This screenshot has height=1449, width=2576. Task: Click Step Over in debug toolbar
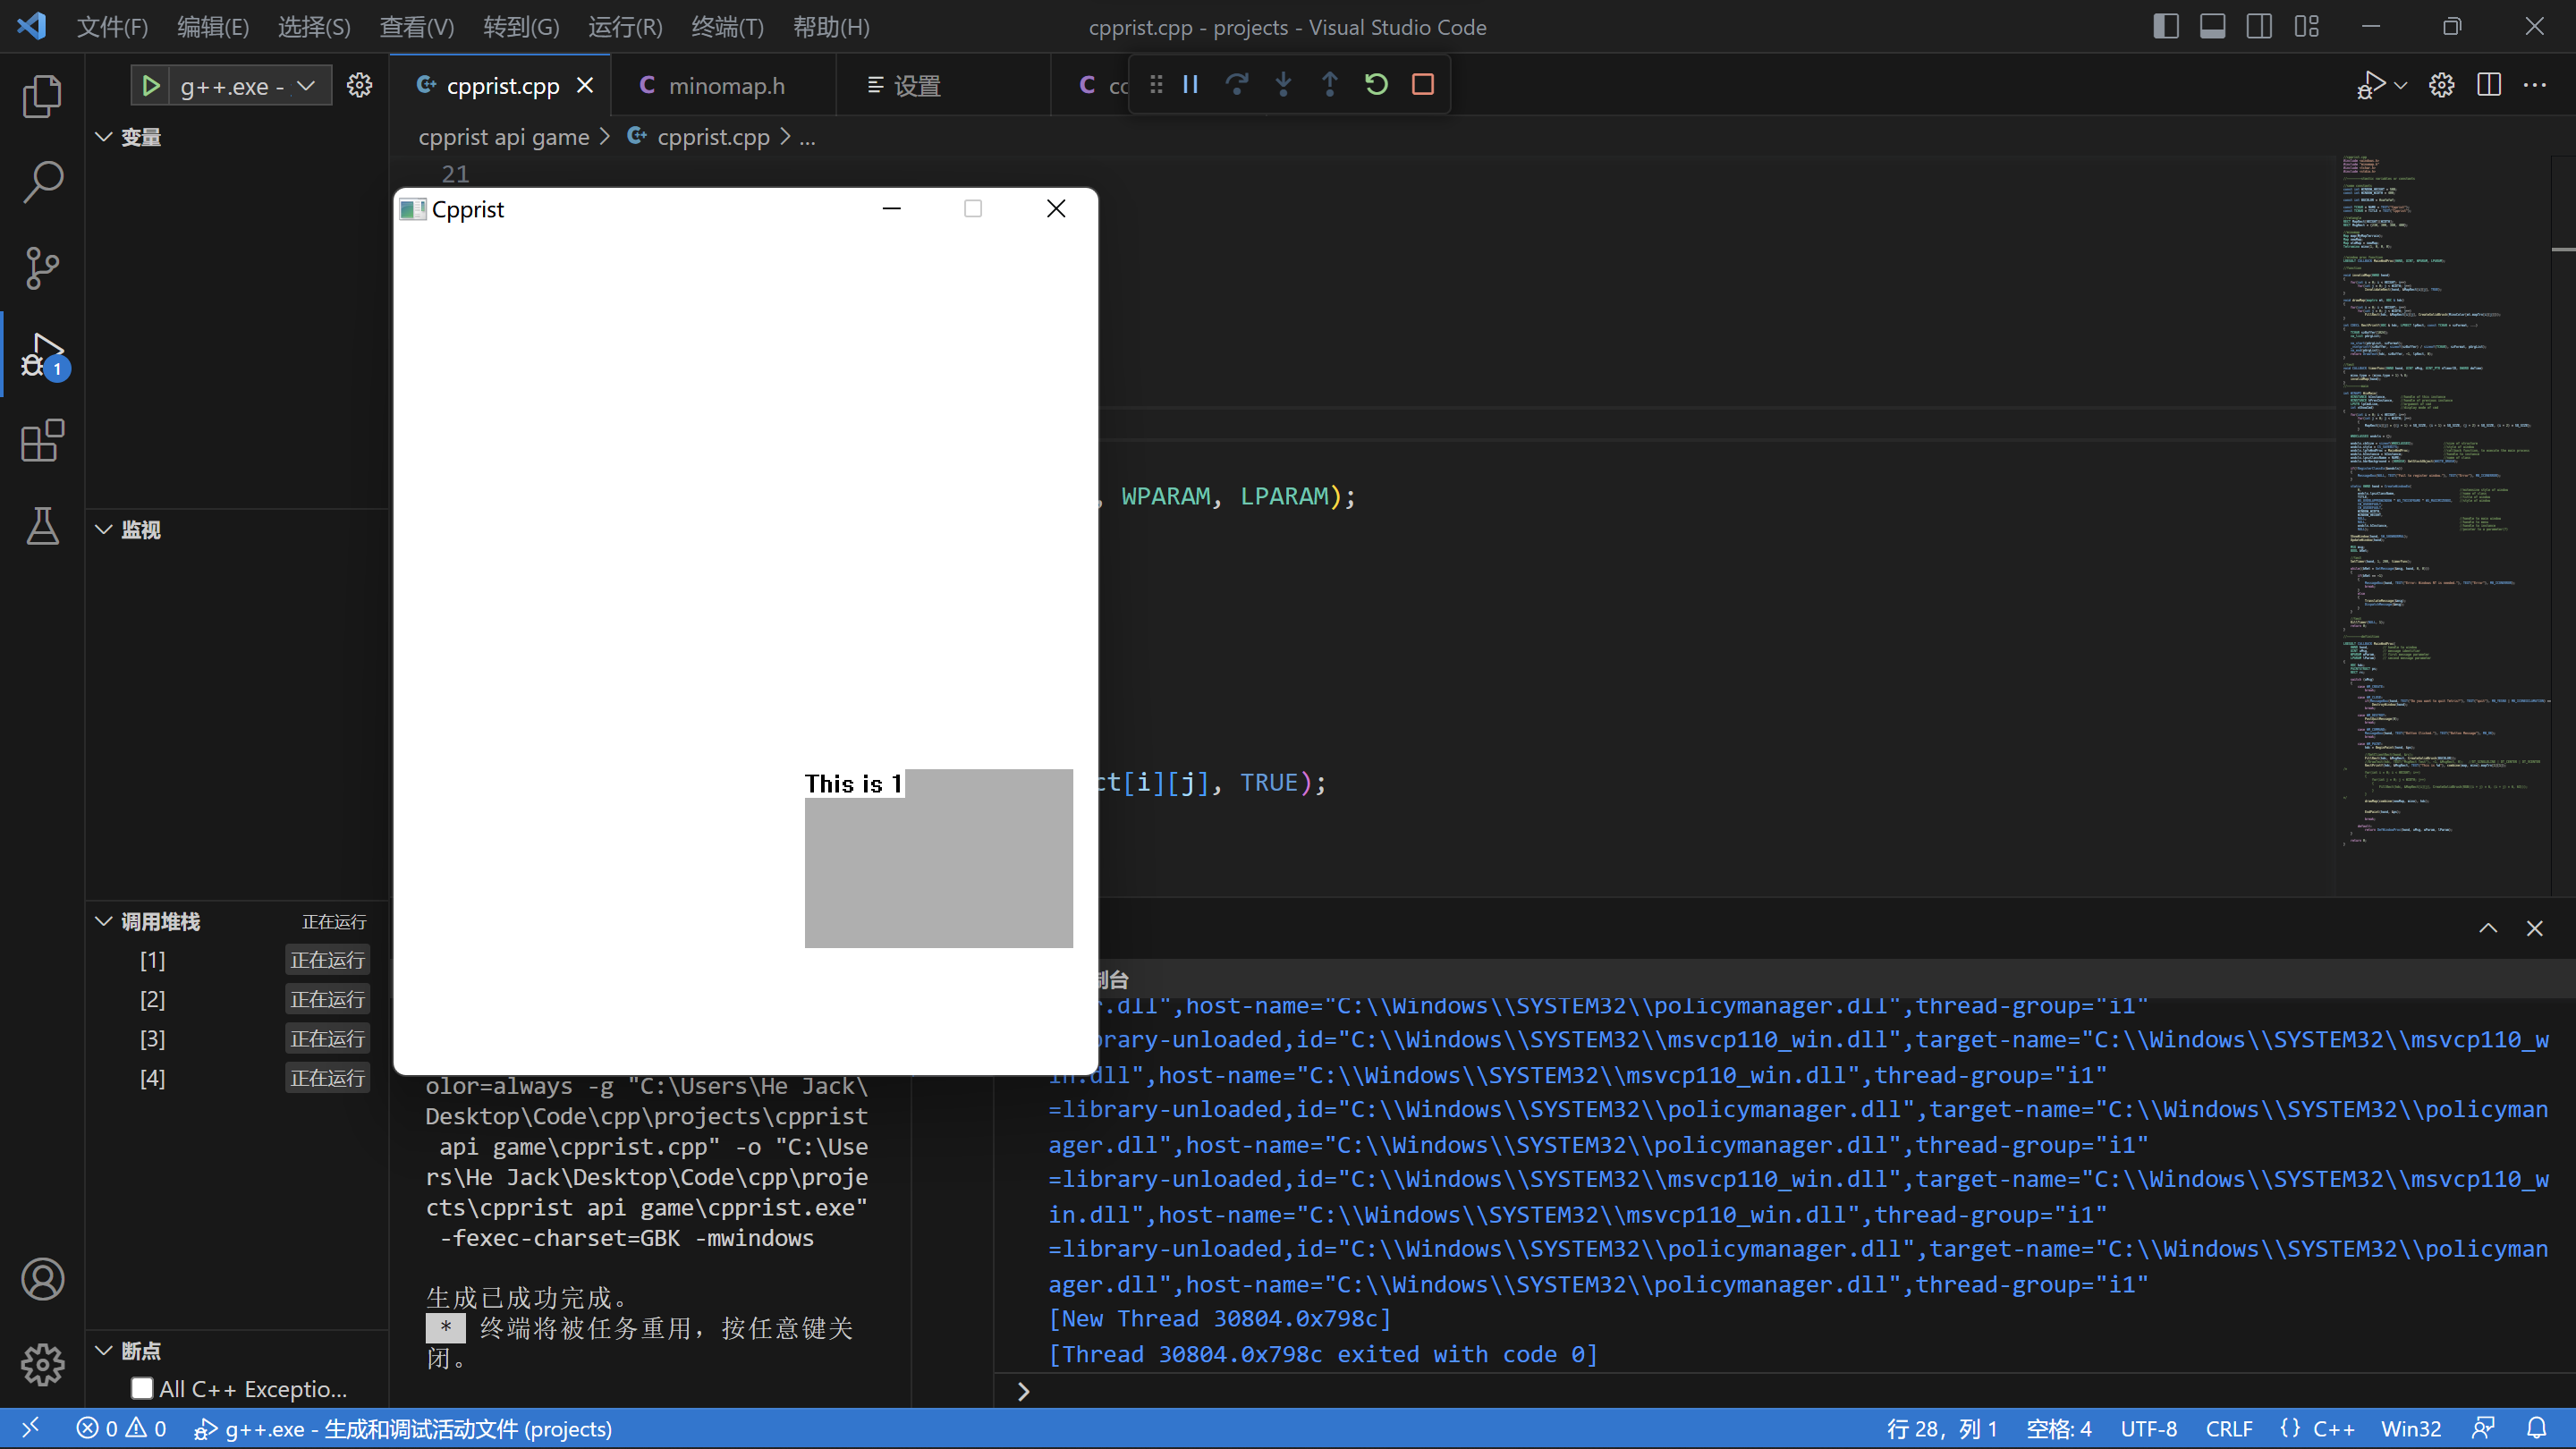click(1237, 84)
